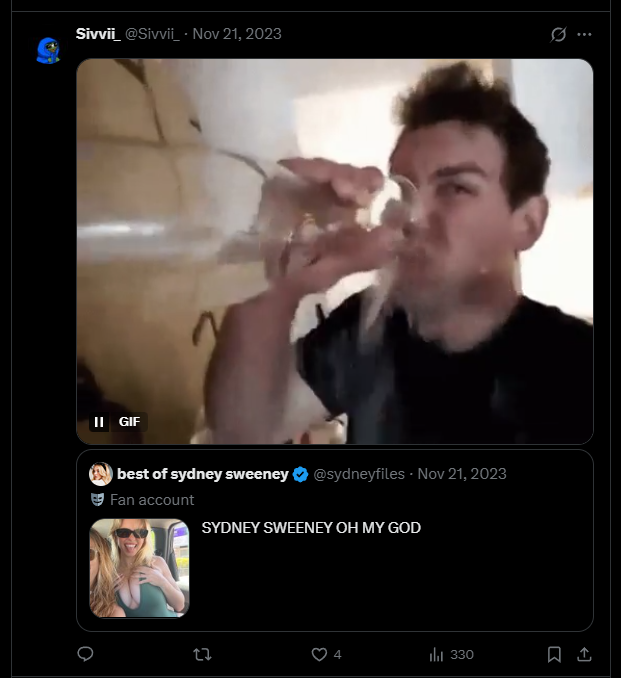Share the post with upload arrow icon
The image size is (621, 678).
coord(584,654)
